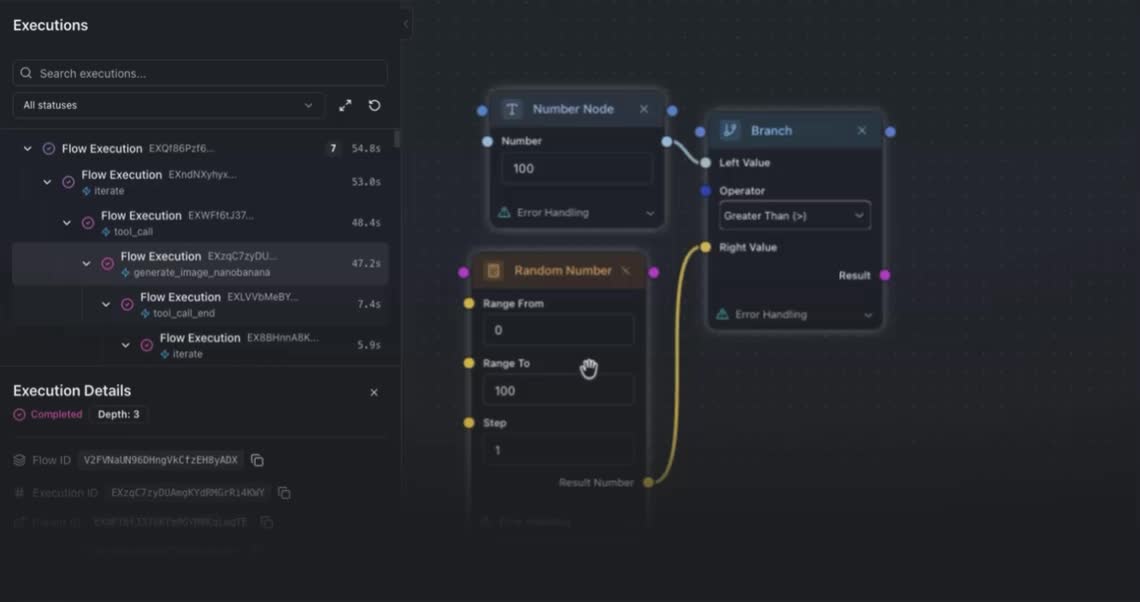Screen dimensions: 1140x602
Task: Click the Branch node icon
Action: 730,130
